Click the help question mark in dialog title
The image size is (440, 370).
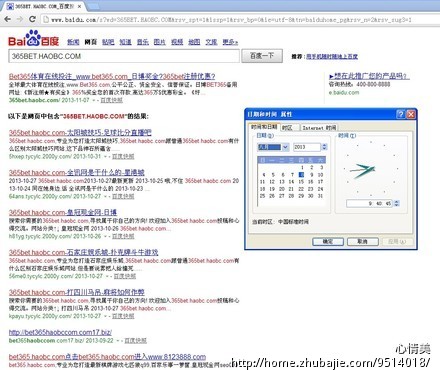(401, 114)
